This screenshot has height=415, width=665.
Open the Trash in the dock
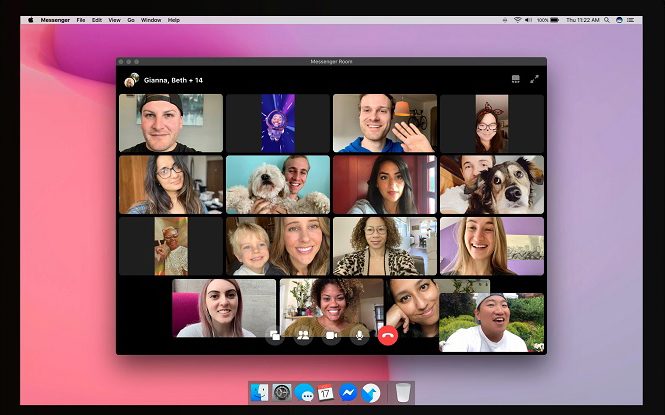[401, 392]
